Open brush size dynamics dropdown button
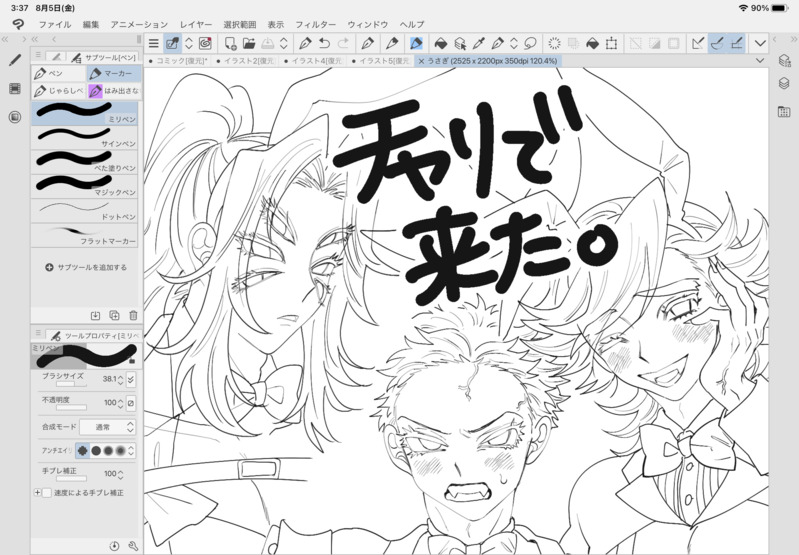This screenshot has width=799, height=555. [131, 379]
